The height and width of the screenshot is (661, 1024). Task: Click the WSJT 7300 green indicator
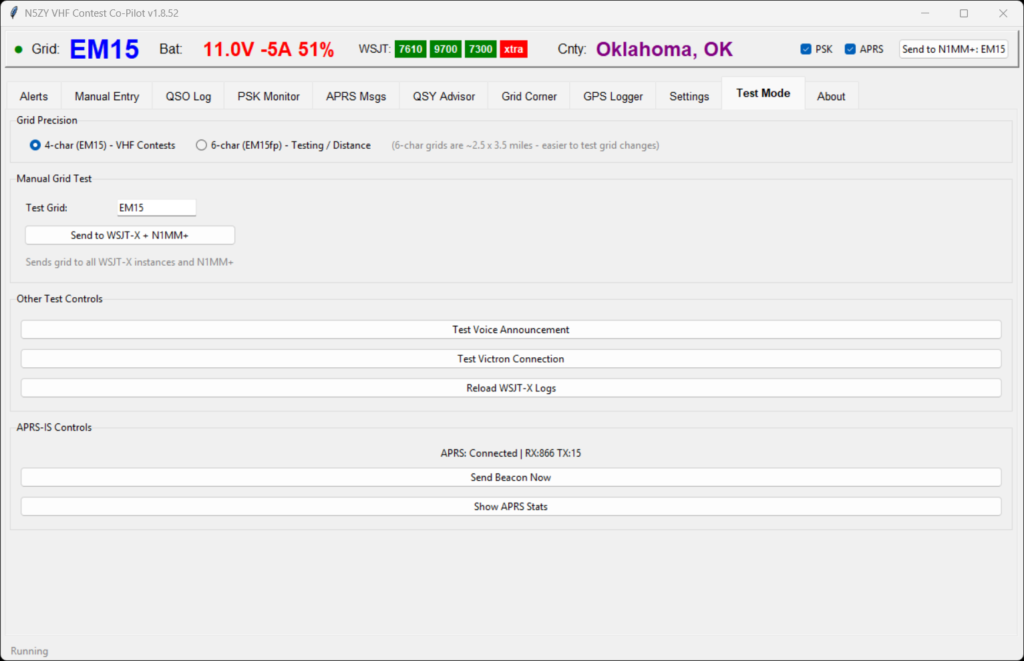click(480, 49)
